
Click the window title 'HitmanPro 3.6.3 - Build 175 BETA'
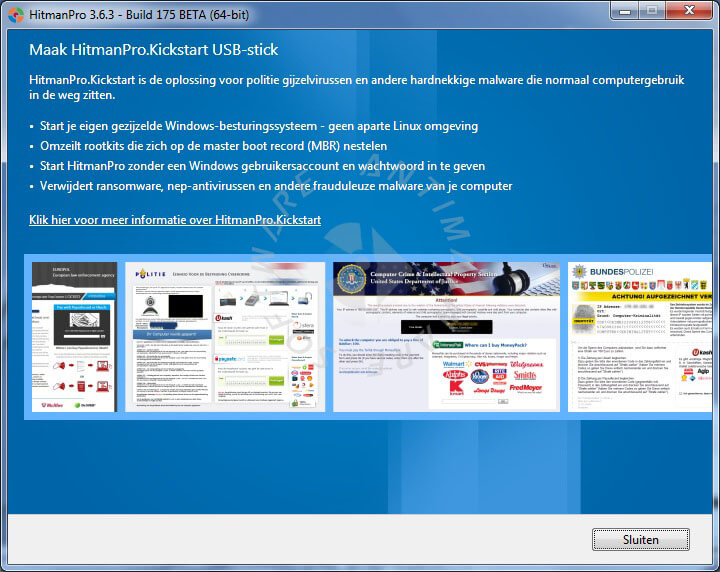[x=139, y=15]
